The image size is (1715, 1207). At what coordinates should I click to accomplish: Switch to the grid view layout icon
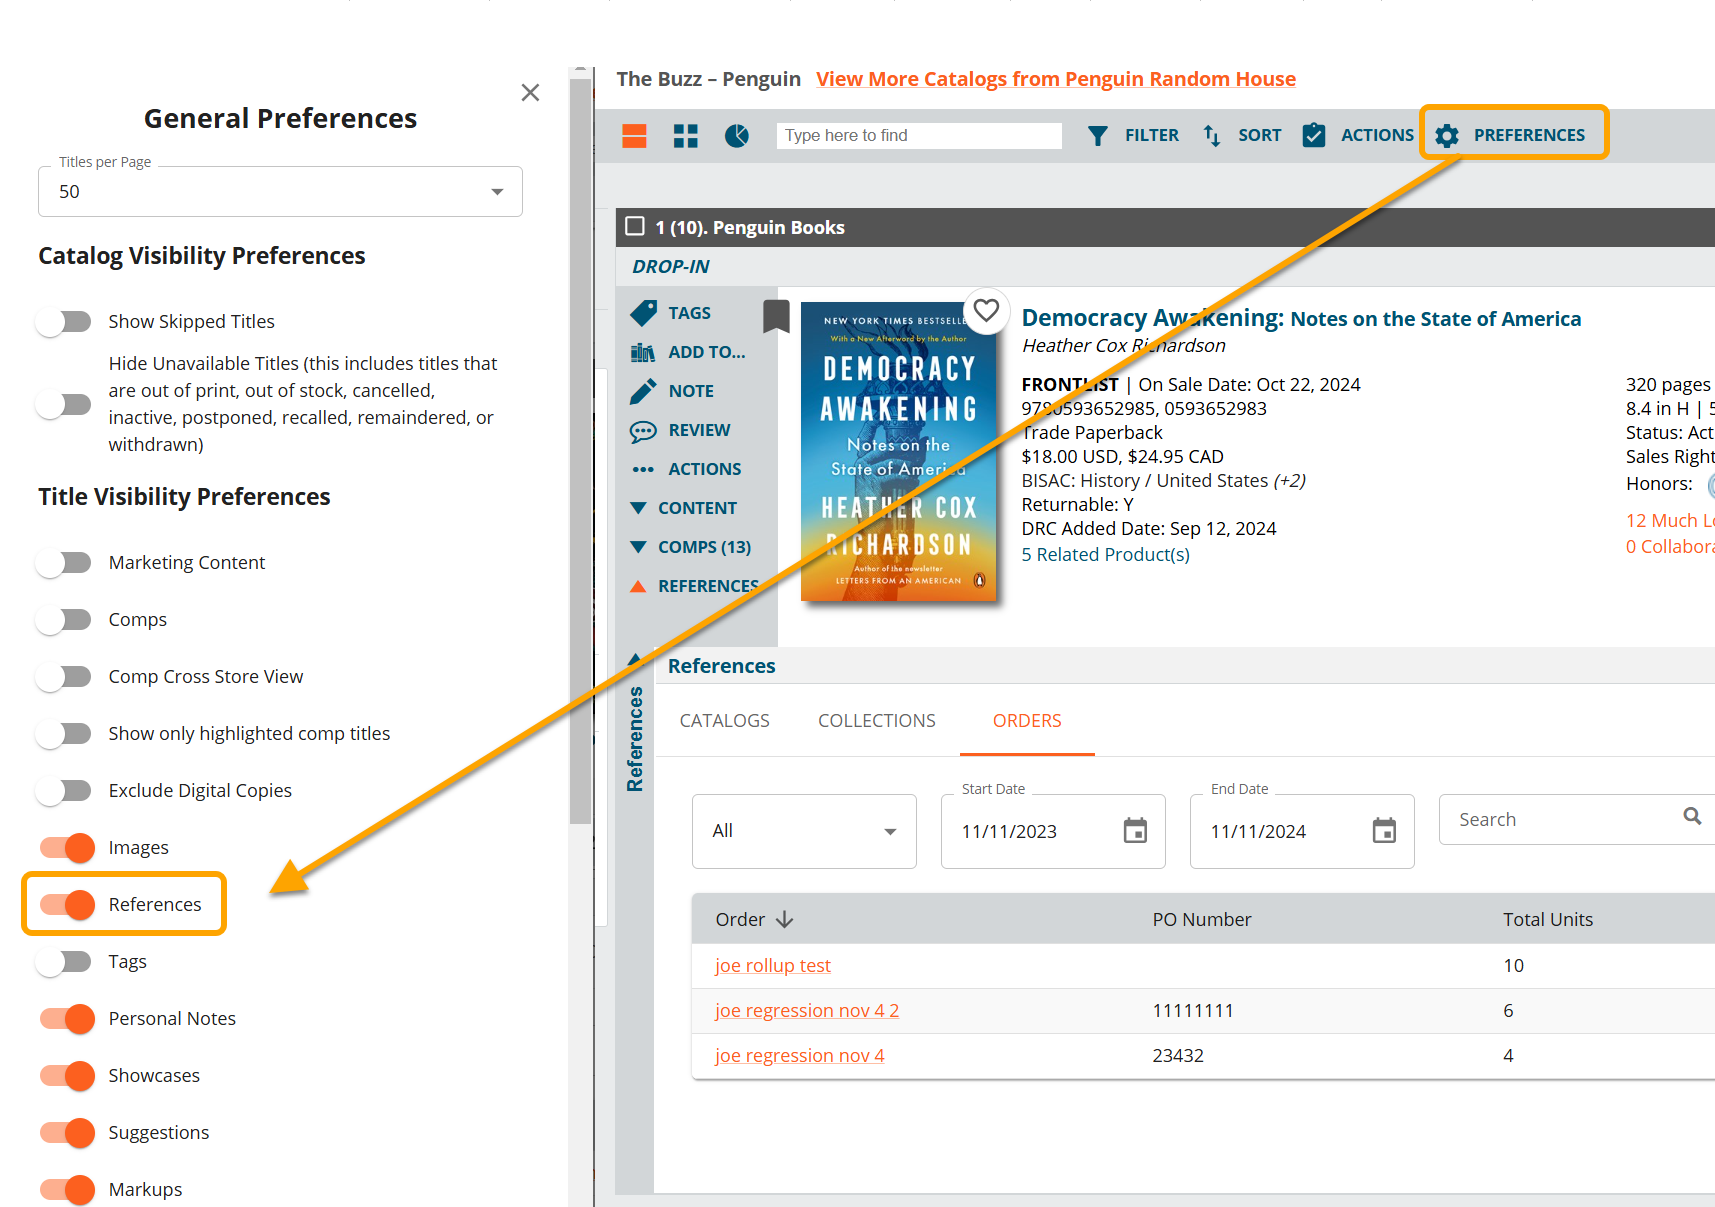(685, 136)
